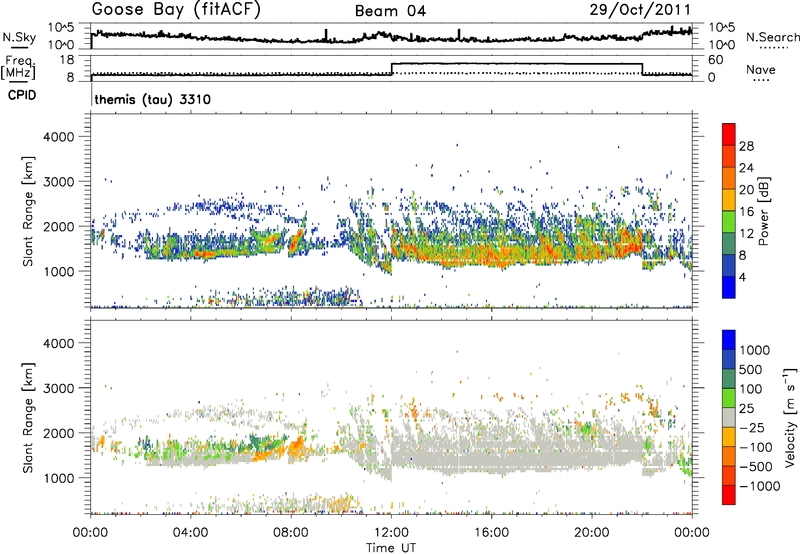Screen dimensions: 800x554
Task: Click the frequency step-up at 12:00 UT
Action: click(x=391, y=69)
